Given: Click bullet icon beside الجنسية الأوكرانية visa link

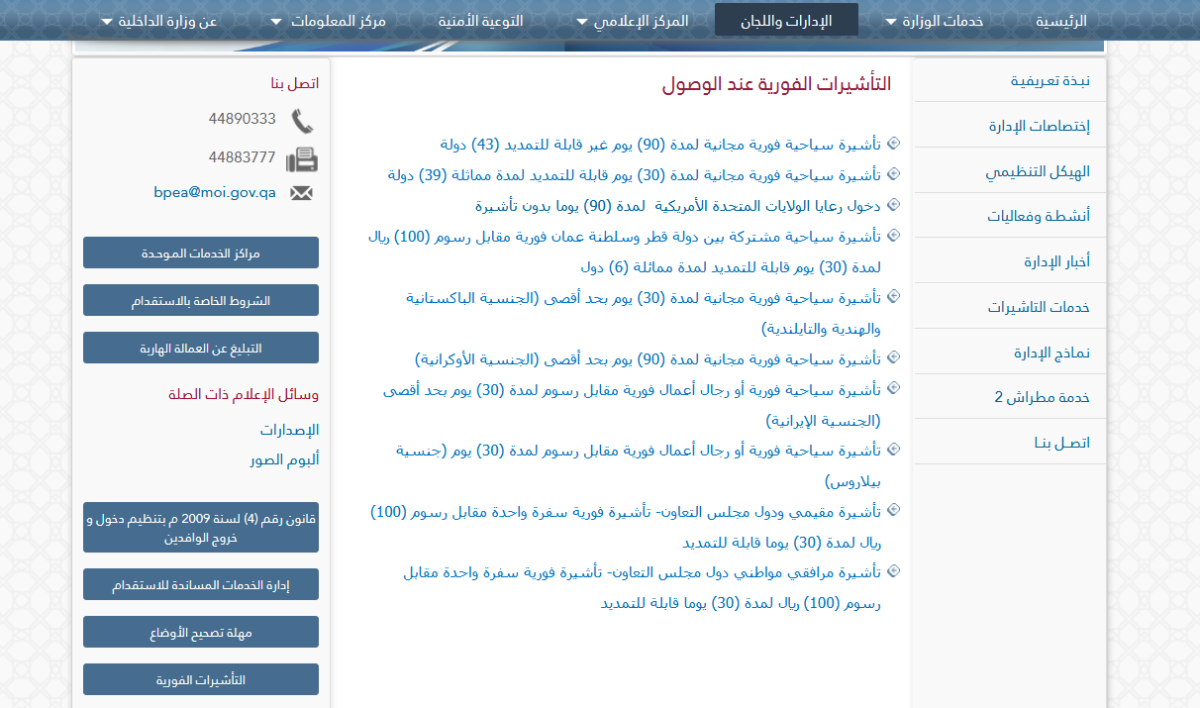Looking at the screenshot, I should (893, 357).
